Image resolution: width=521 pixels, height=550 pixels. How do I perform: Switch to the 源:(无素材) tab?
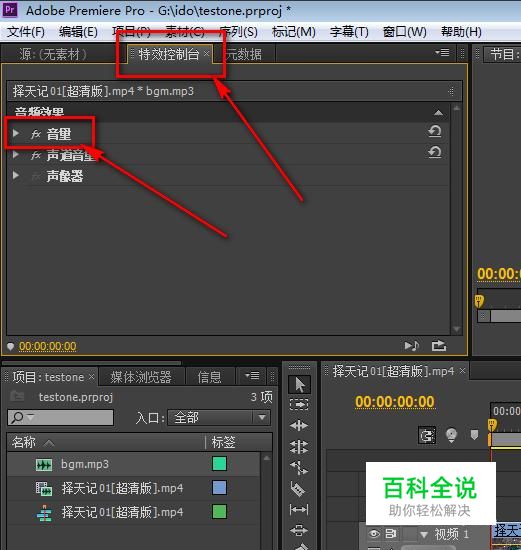[x=53, y=54]
